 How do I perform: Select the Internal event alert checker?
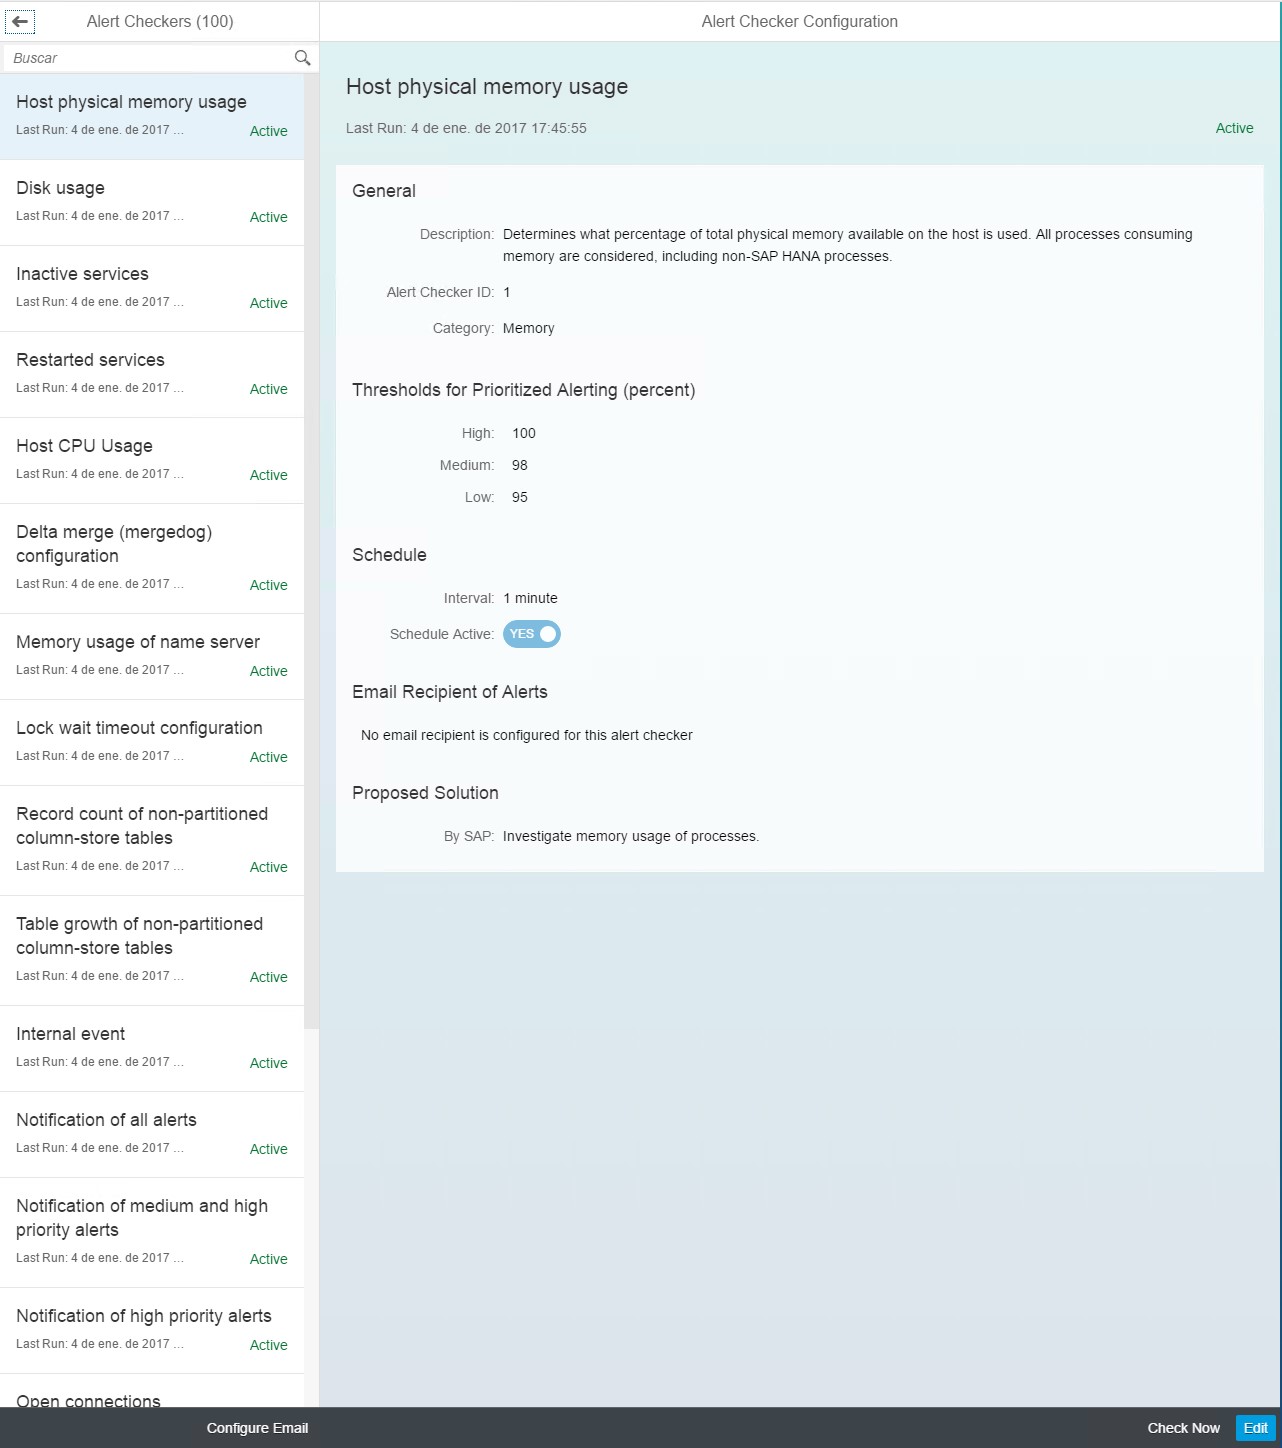(x=152, y=1048)
